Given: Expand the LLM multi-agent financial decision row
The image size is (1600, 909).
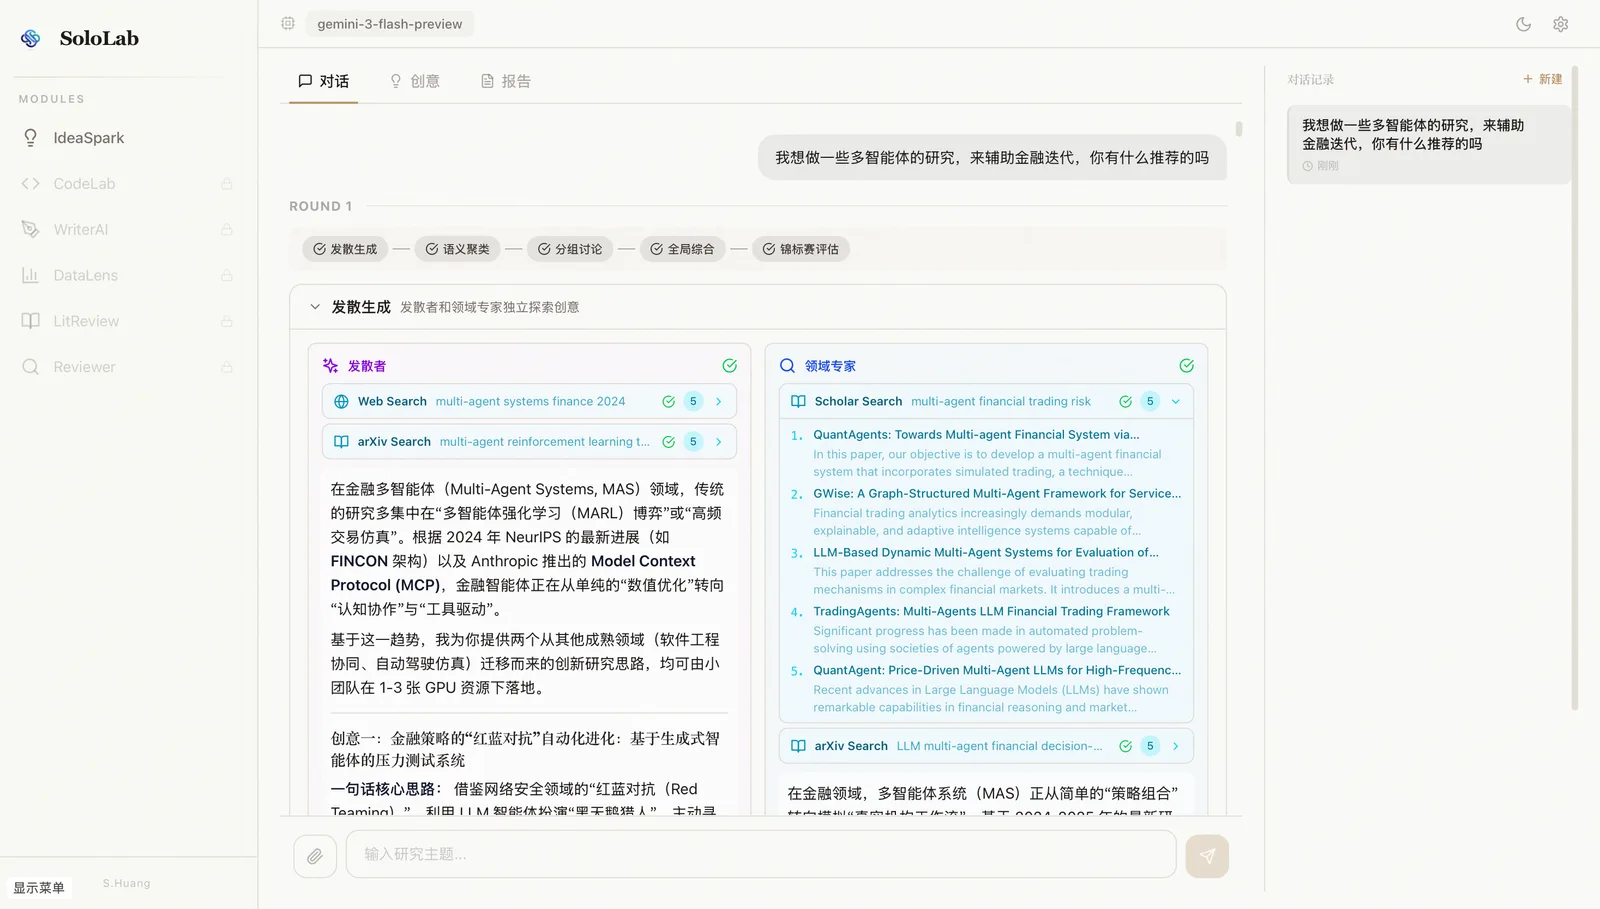Looking at the screenshot, I should coord(1176,746).
